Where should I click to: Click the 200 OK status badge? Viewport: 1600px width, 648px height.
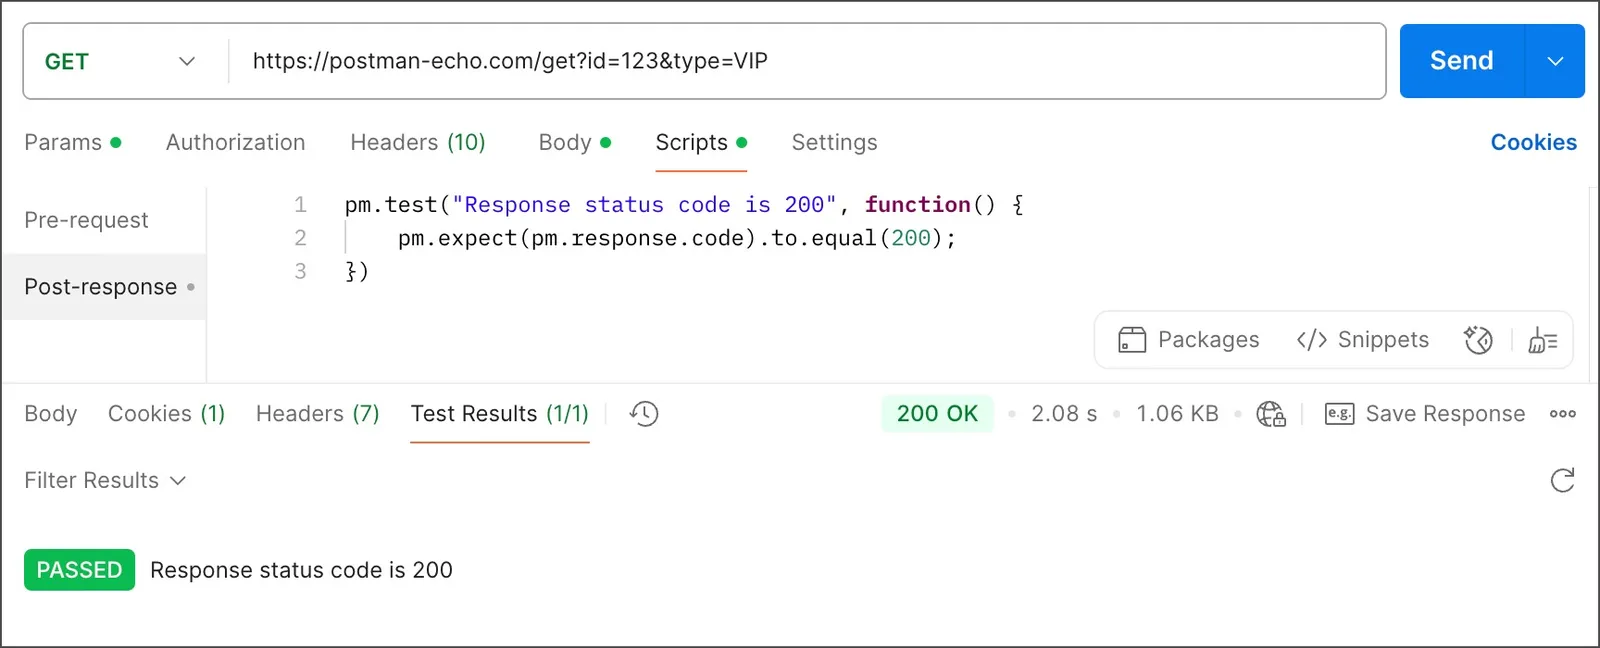click(937, 414)
